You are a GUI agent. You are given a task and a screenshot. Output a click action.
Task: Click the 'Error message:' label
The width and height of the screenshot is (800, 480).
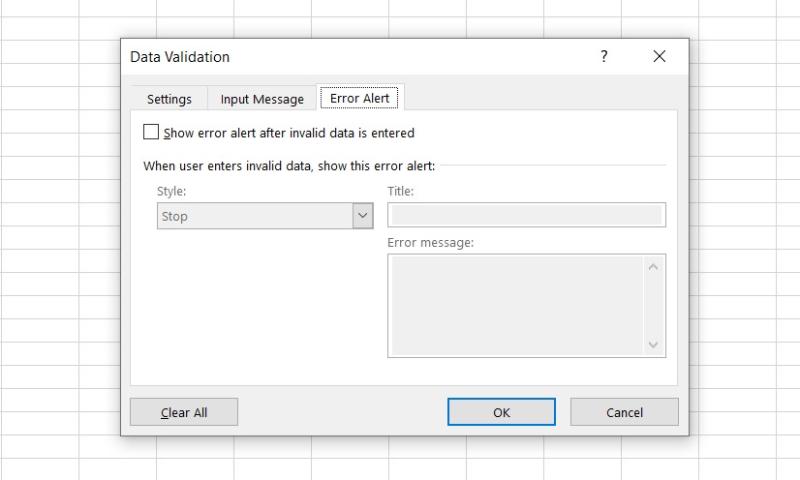tap(431, 242)
